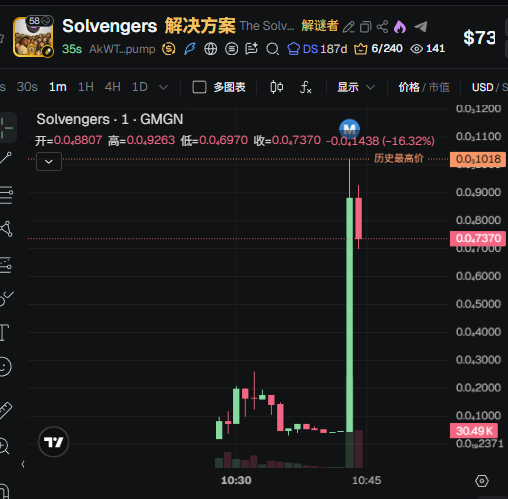Collapse the legend with chevron button
This screenshot has height=499, width=508.
click(49, 162)
